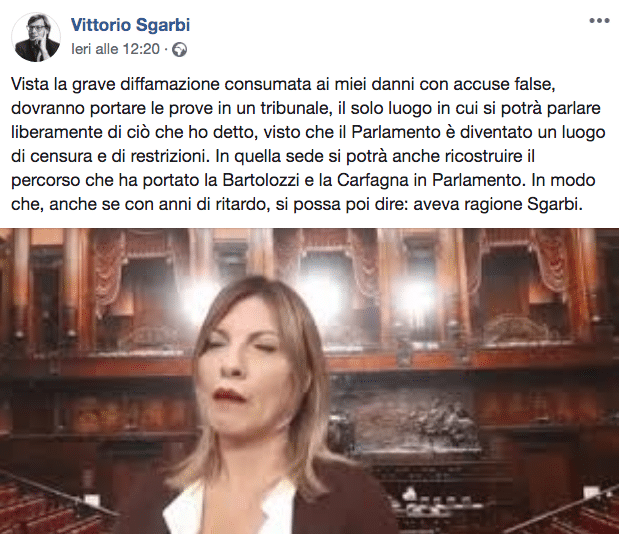Click the text line beginning 'liberamente di ciò'
The height and width of the screenshot is (534, 619).
[308, 133]
